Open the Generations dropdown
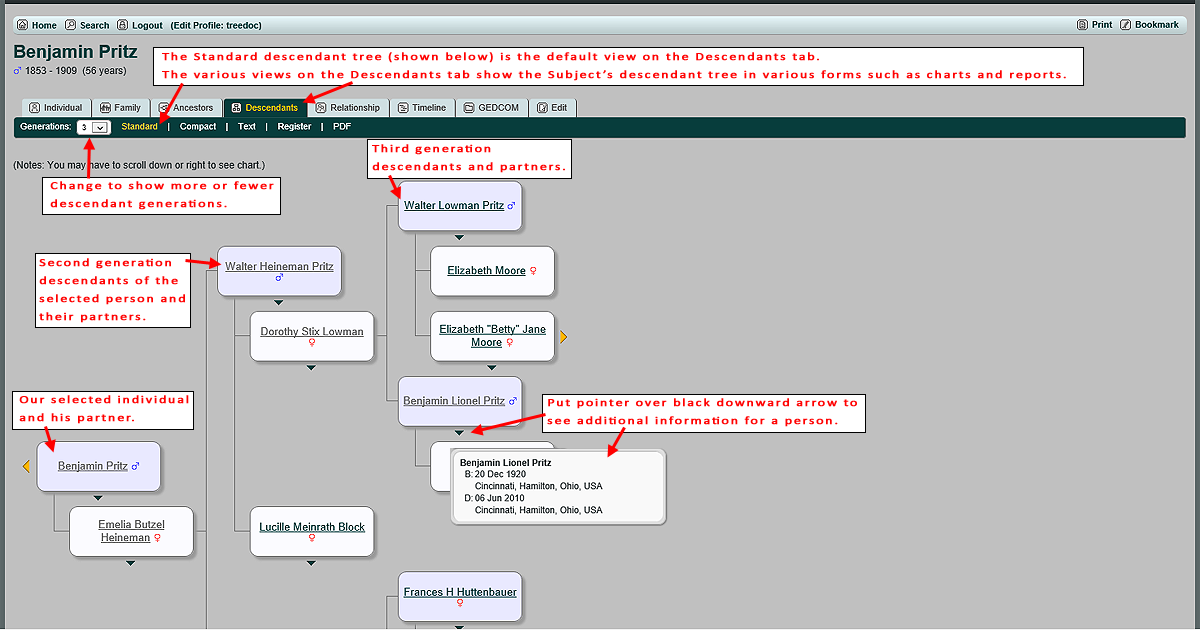The image size is (1200, 630). coord(93,127)
